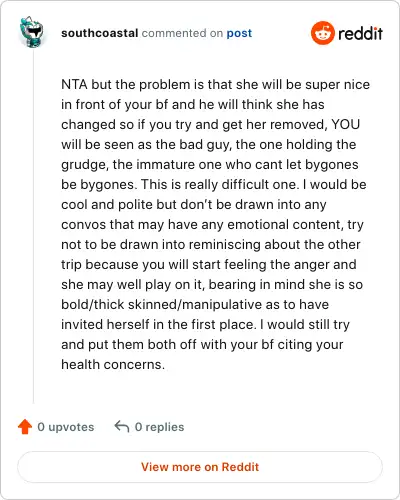Click the line beginning "trip because you will"
The width and height of the screenshot is (400, 500).
tap(209, 265)
